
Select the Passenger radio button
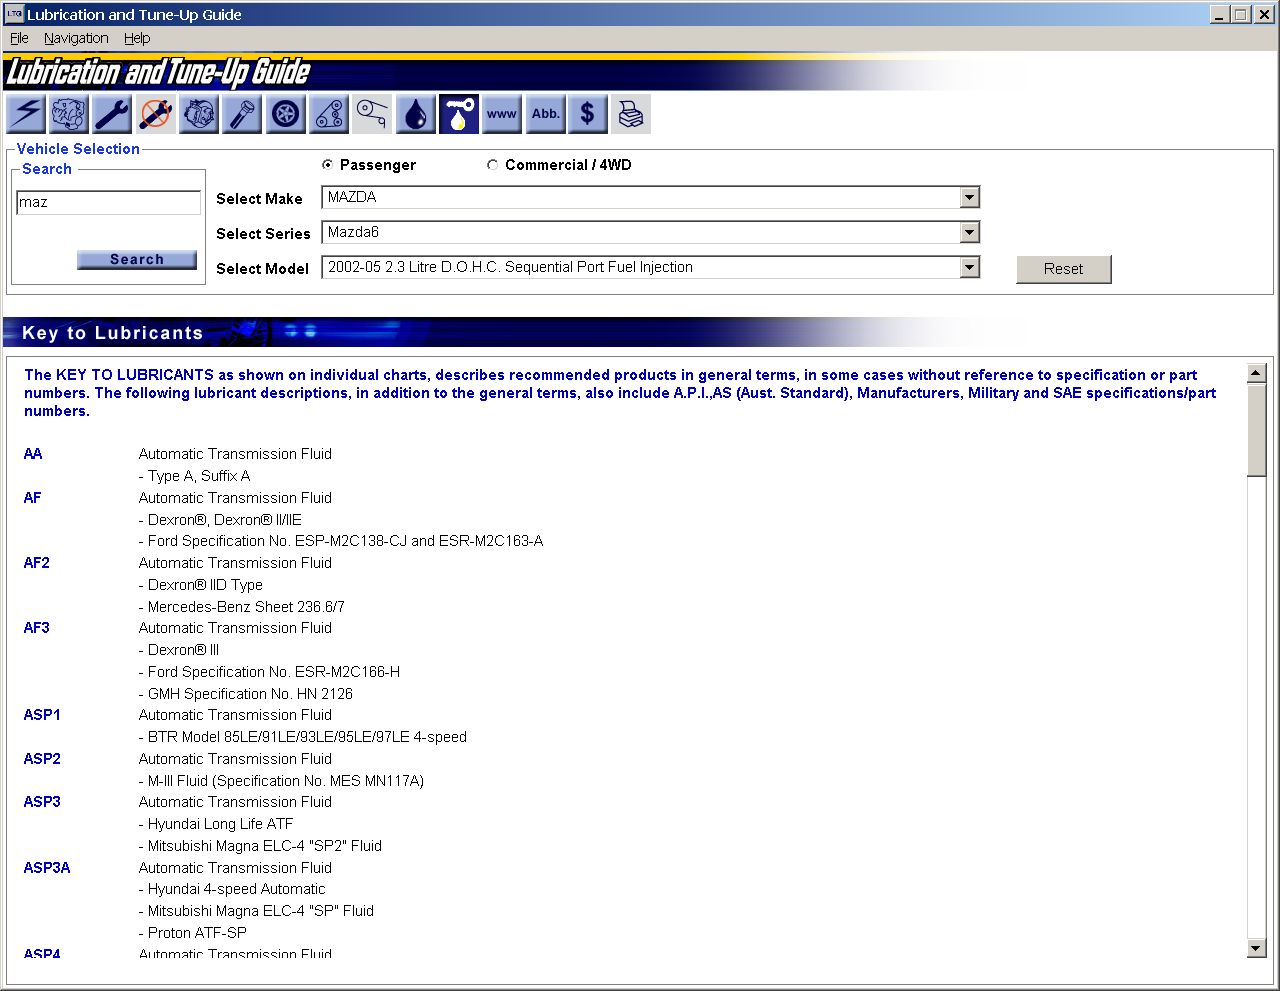pyautogui.click(x=327, y=165)
